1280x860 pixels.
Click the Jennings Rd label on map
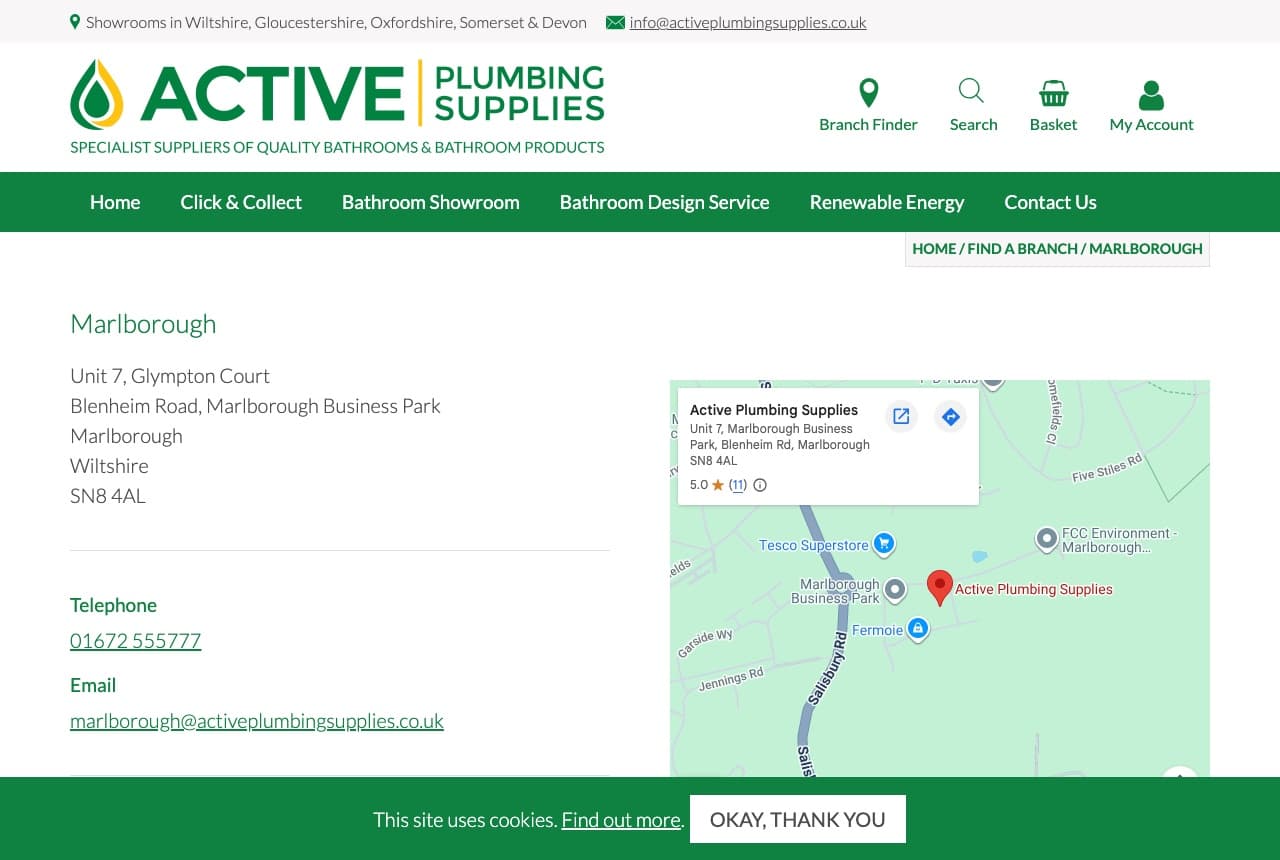pos(731,679)
